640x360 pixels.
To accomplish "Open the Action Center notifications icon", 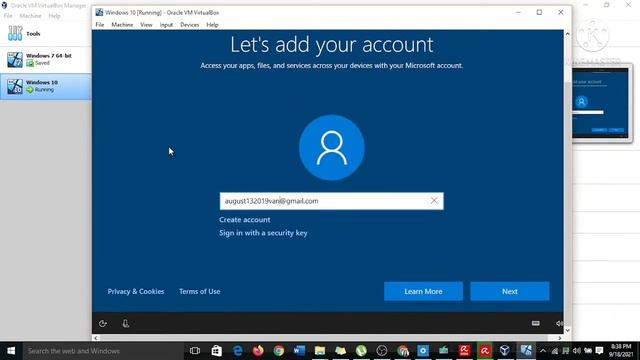I will (x=599, y=351).
